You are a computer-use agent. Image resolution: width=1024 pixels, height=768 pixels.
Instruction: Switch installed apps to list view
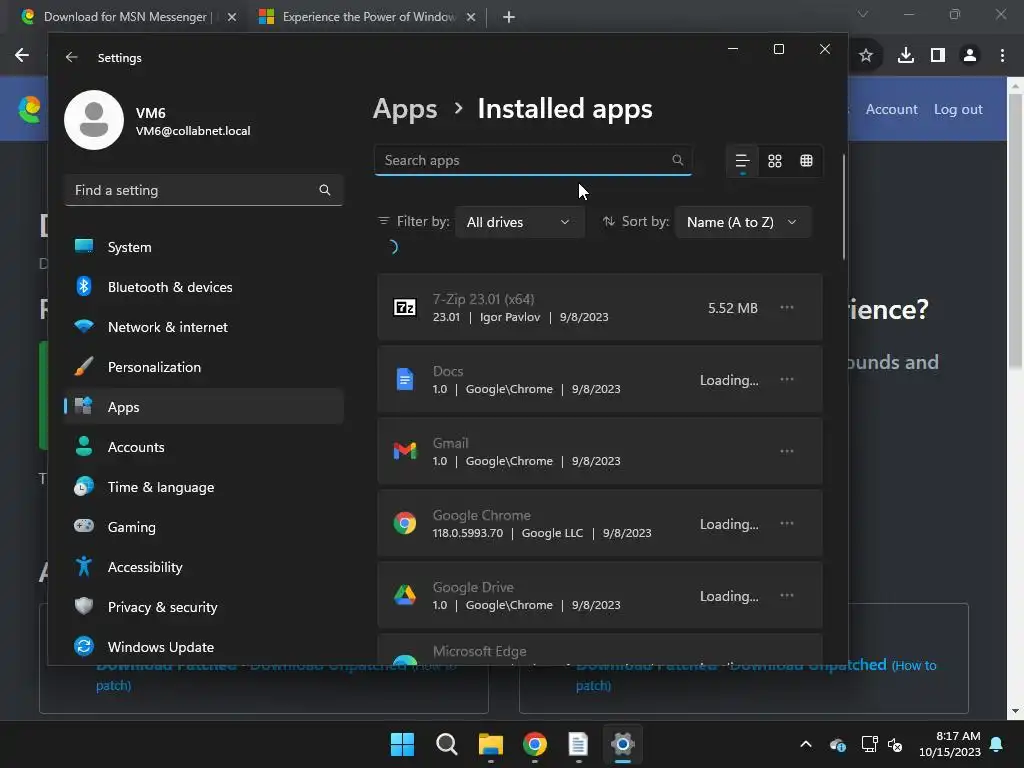[743, 161]
